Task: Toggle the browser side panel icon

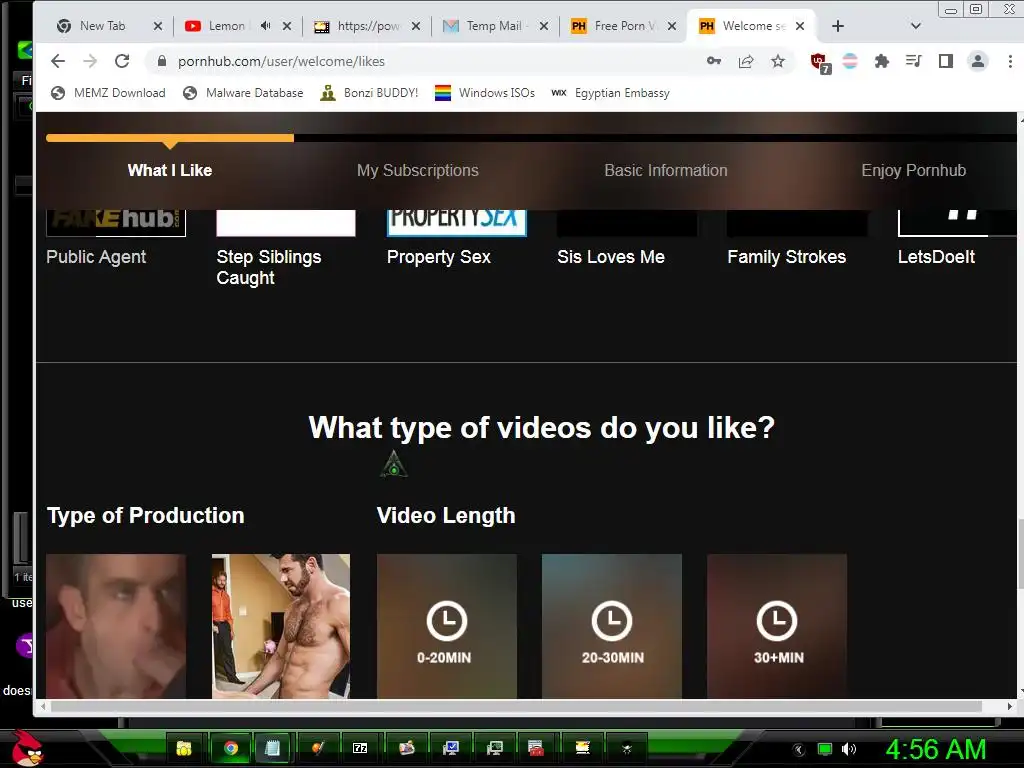Action: [946, 61]
